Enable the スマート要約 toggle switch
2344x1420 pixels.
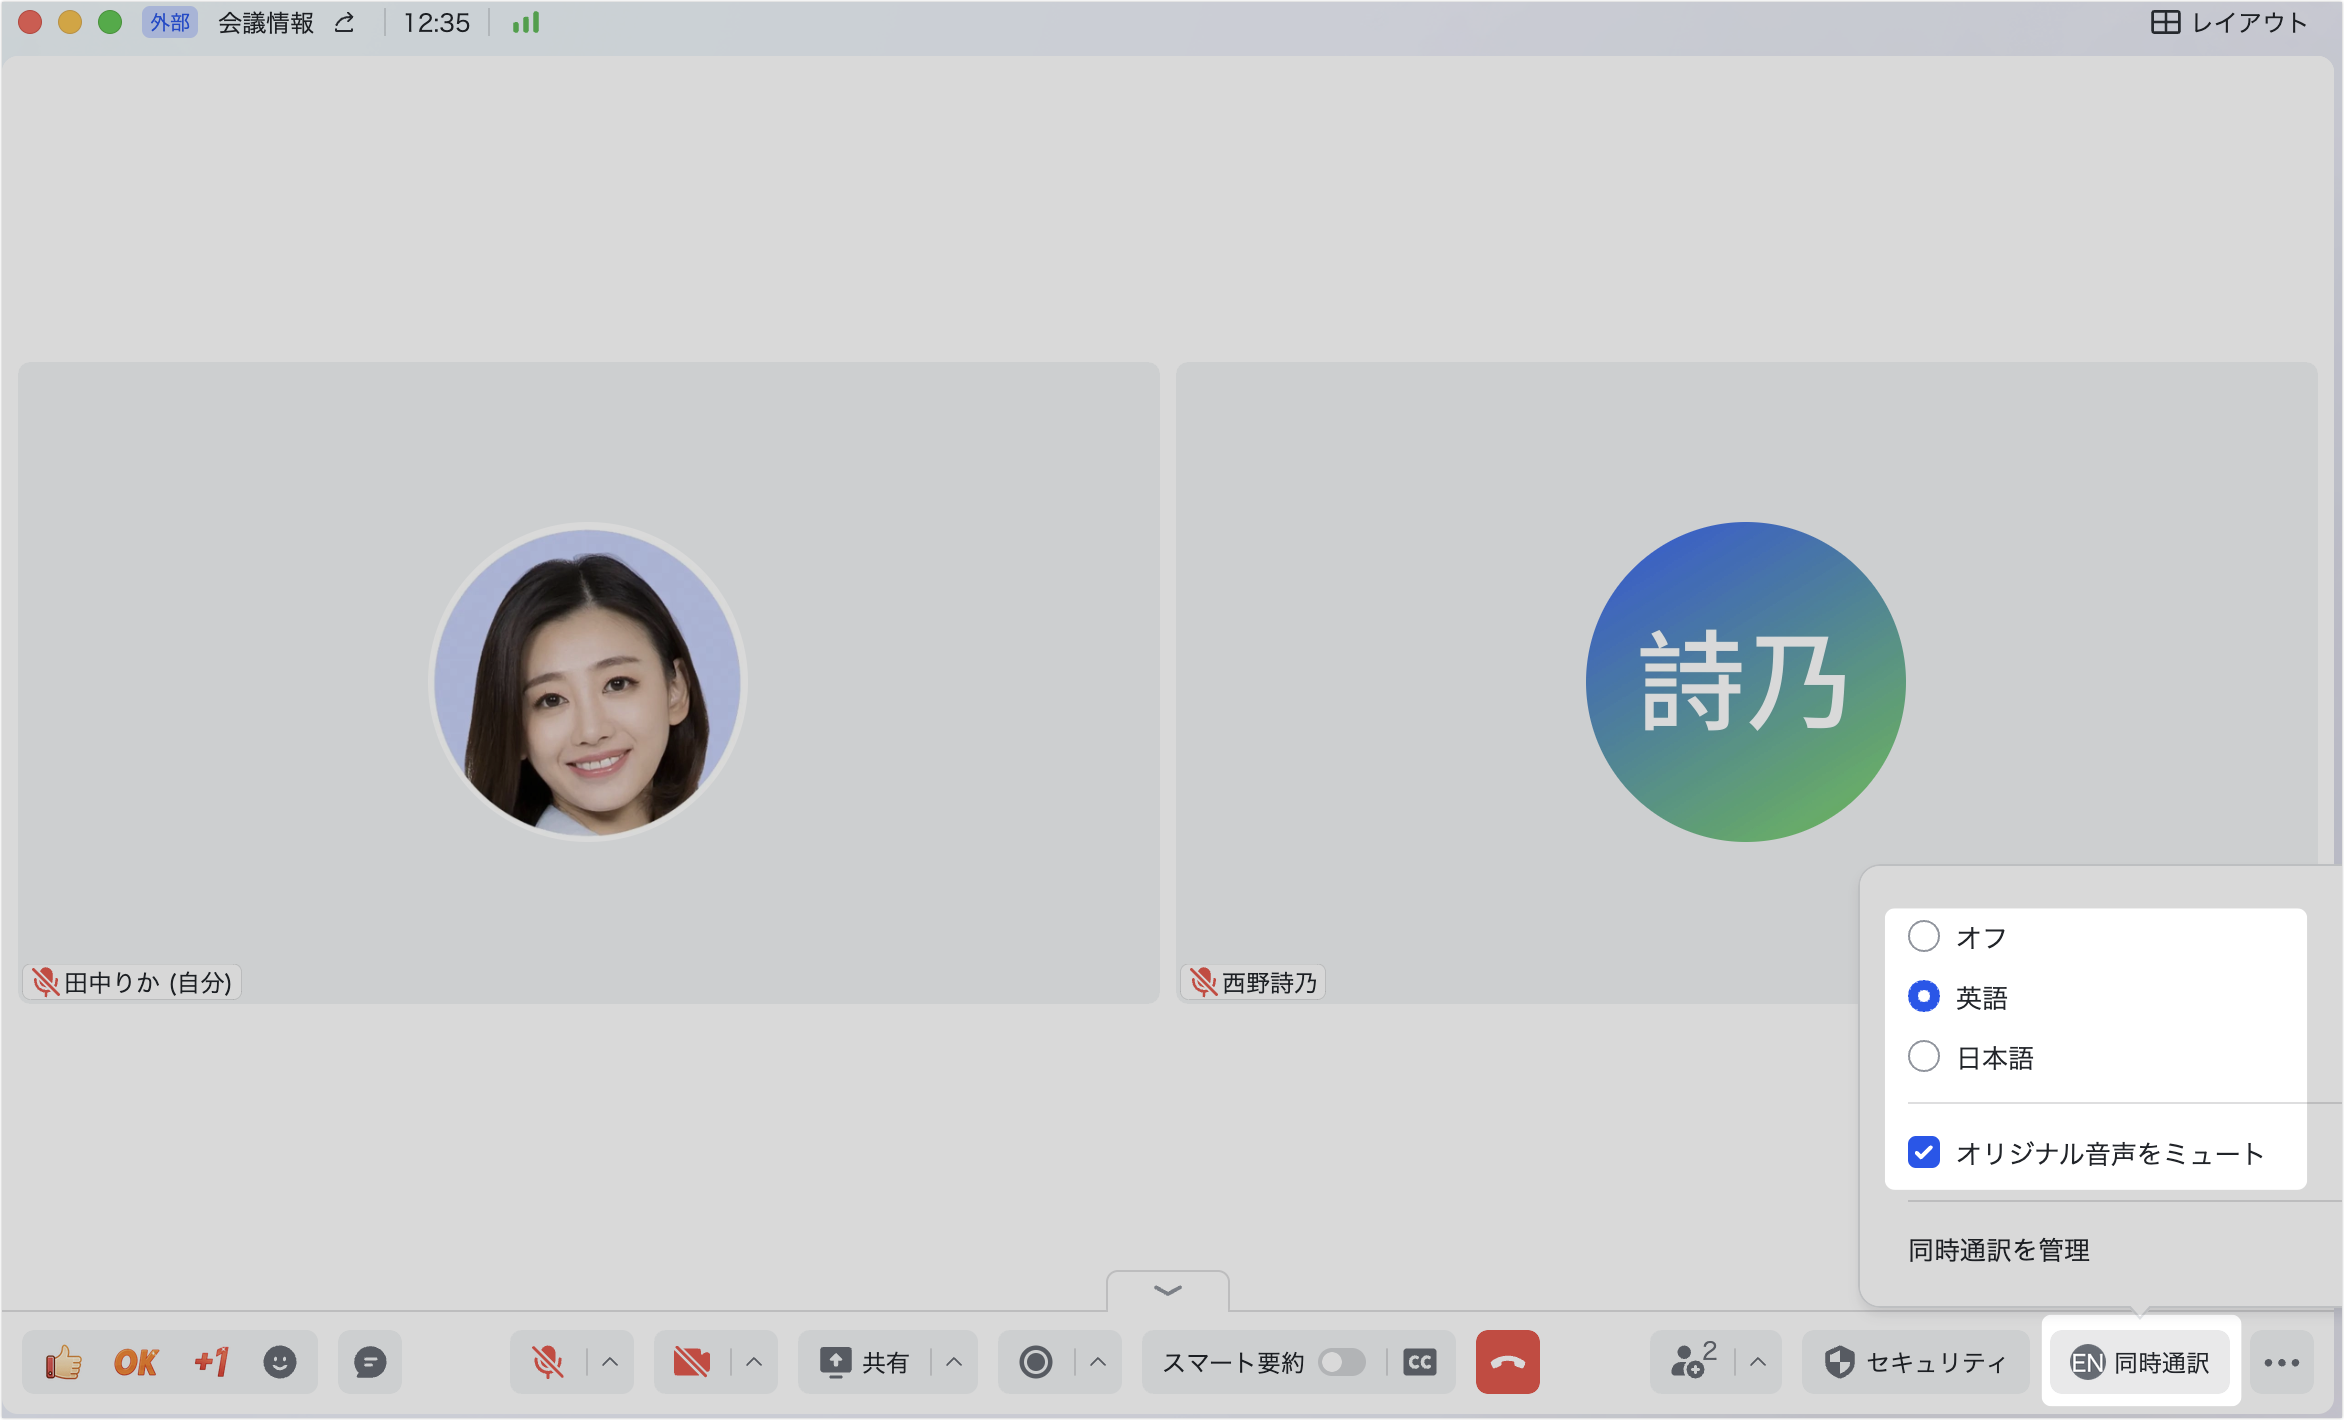pyautogui.click(x=1341, y=1362)
